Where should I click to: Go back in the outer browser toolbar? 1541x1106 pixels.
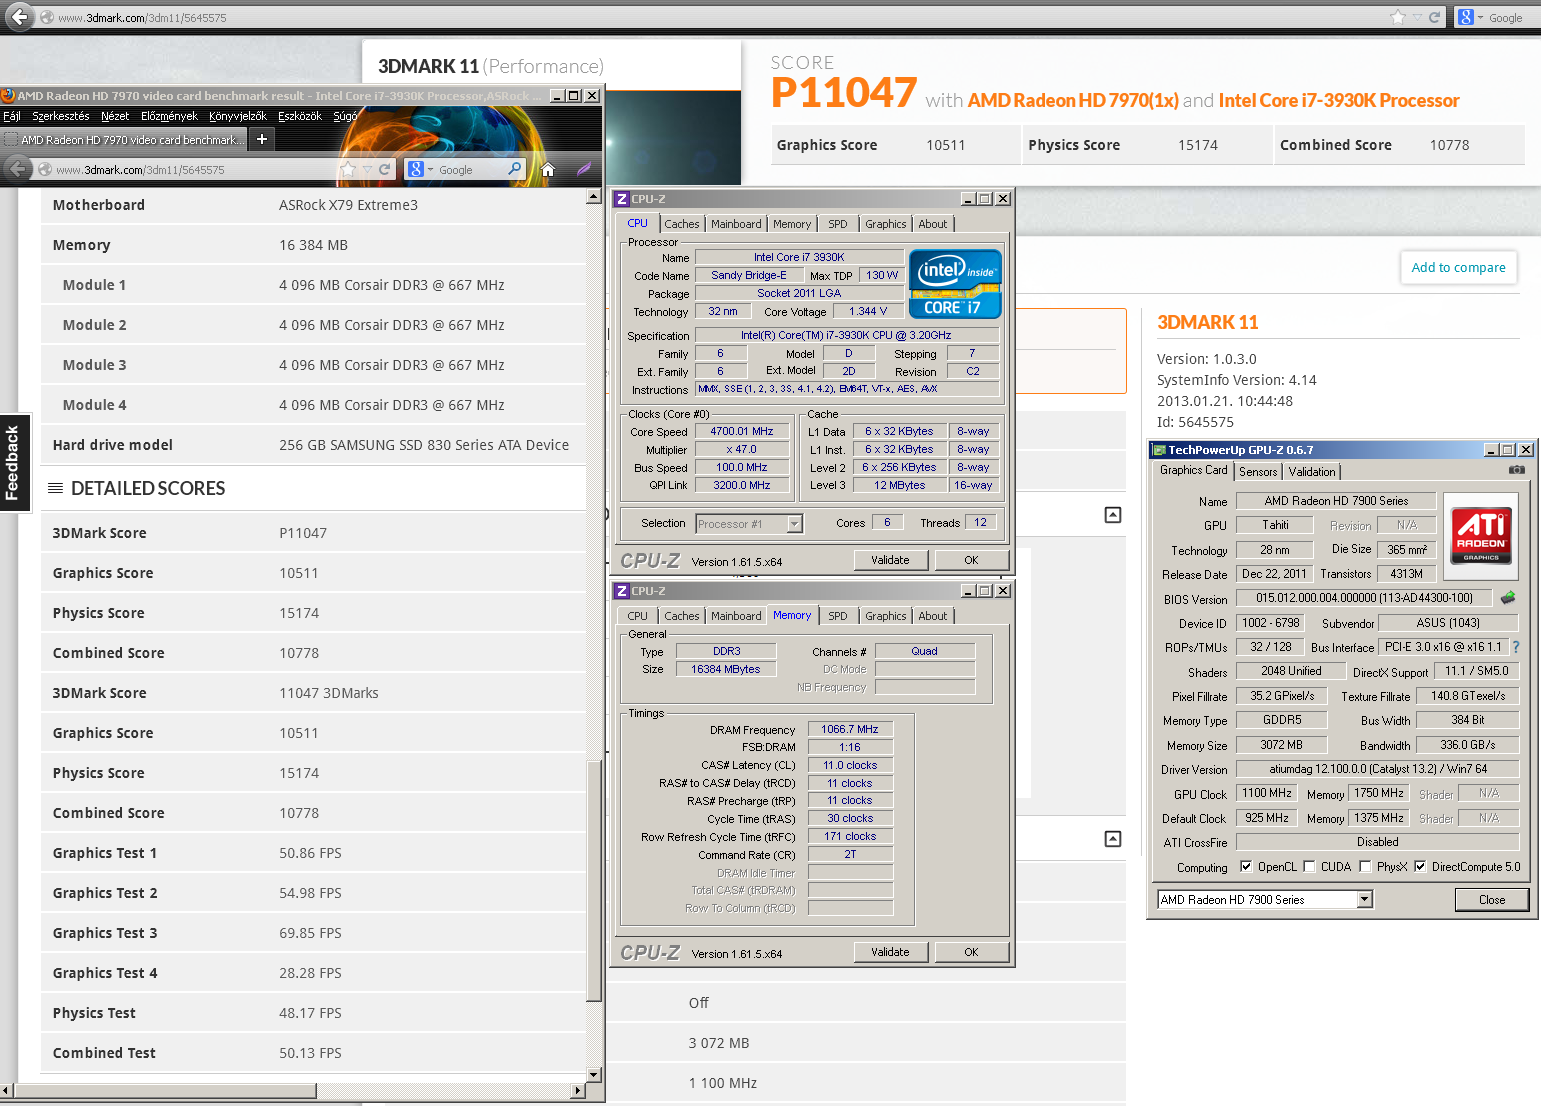click(x=19, y=17)
